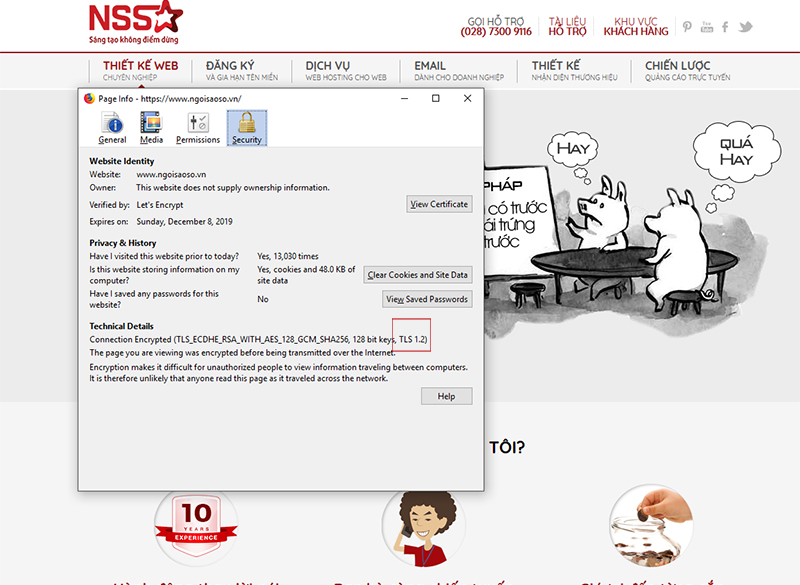Screen dimensions: 800x585
Task: Open the Permissions tab in Page Info
Action: click(x=197, y=128)
